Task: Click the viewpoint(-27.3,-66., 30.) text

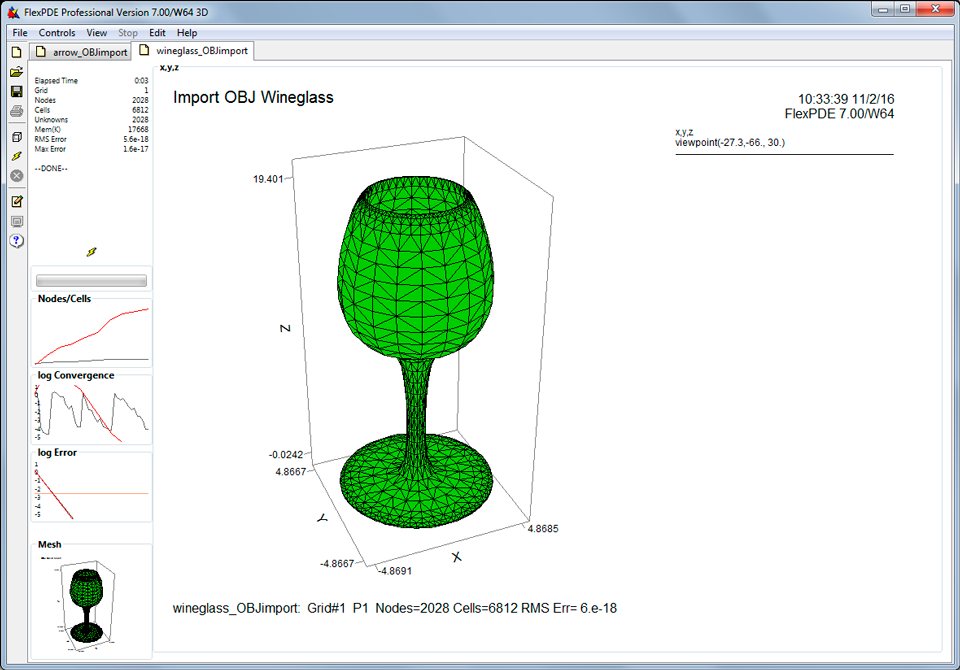Action: point(730,143)
